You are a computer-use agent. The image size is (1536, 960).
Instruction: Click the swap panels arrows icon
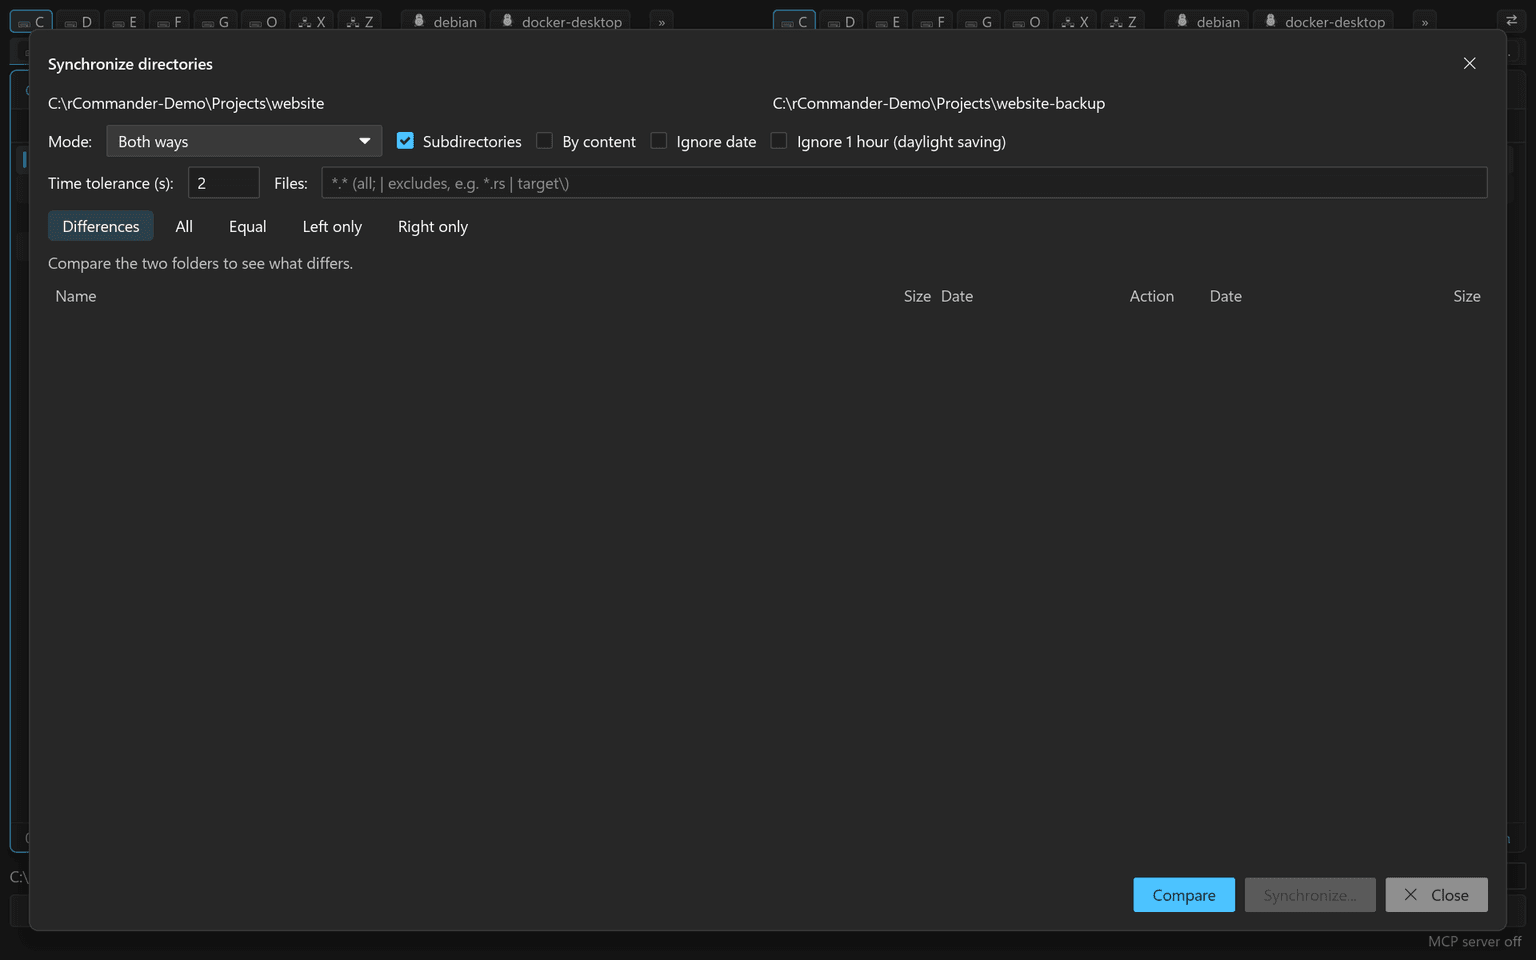pos(1511,20)
